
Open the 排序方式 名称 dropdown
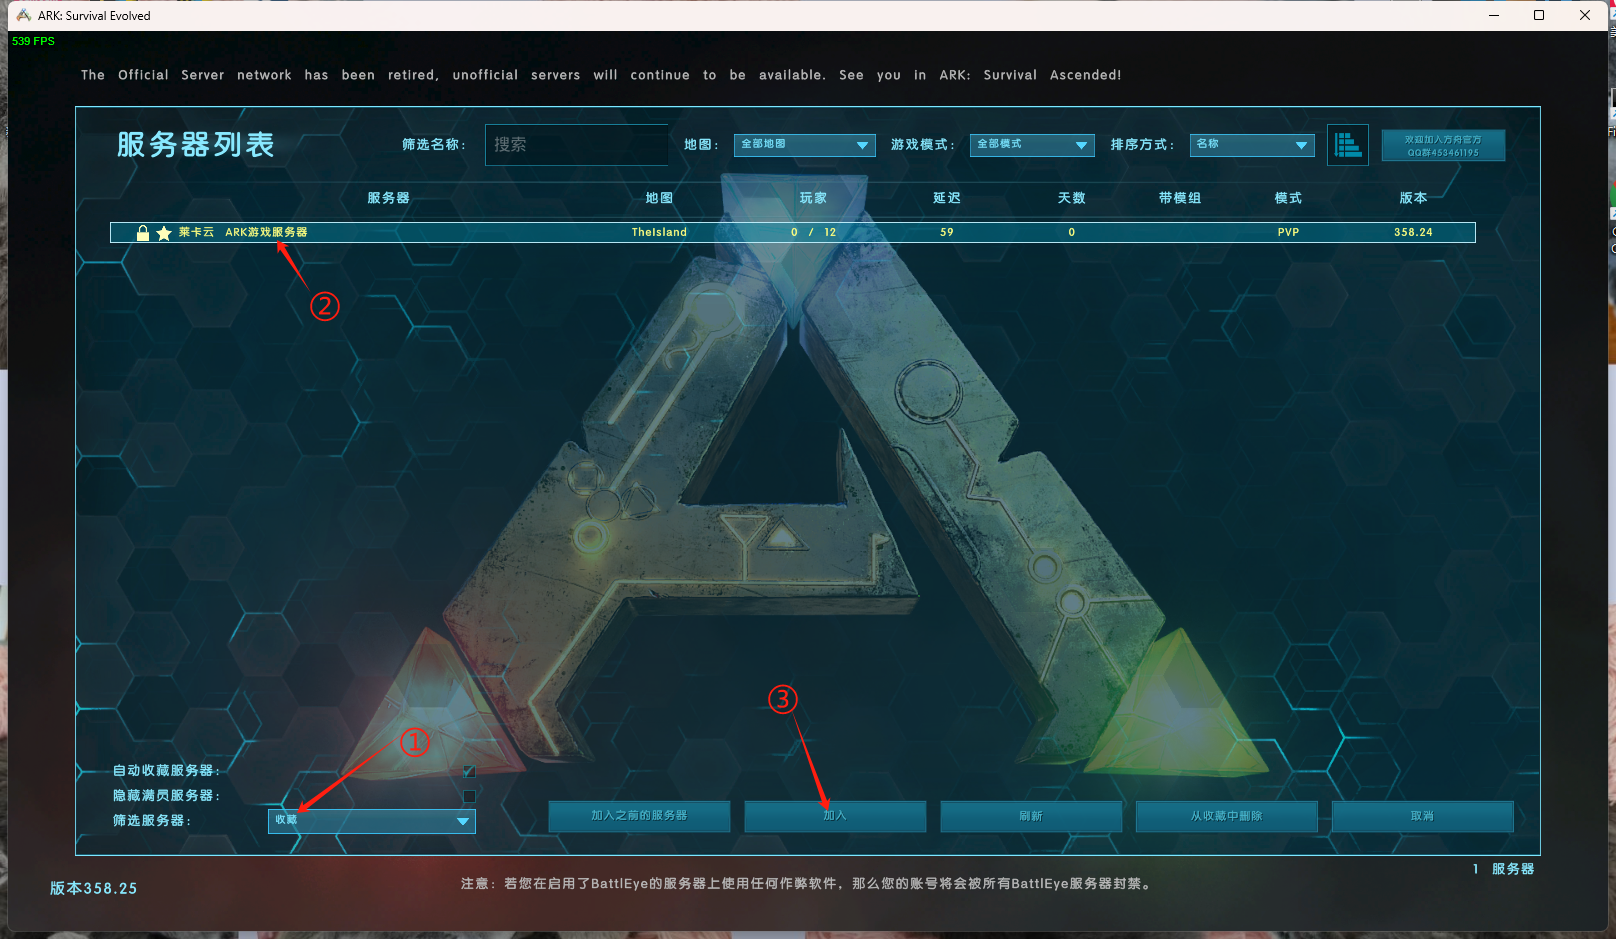click(1252, 145)
